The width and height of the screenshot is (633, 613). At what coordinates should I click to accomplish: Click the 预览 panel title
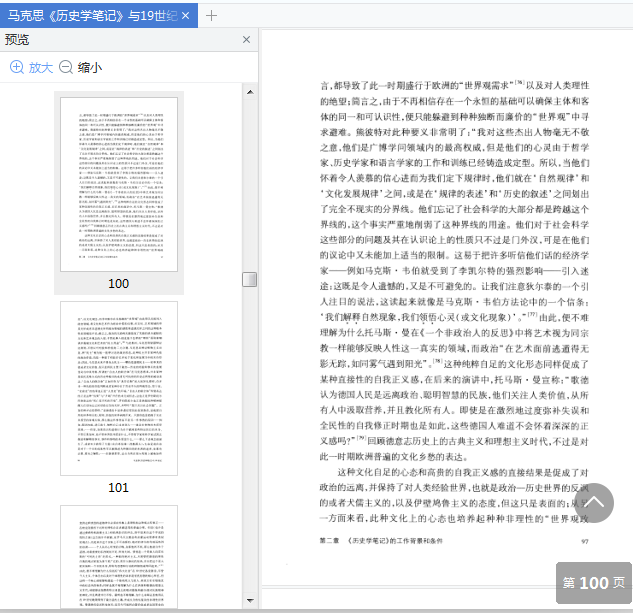17,40
